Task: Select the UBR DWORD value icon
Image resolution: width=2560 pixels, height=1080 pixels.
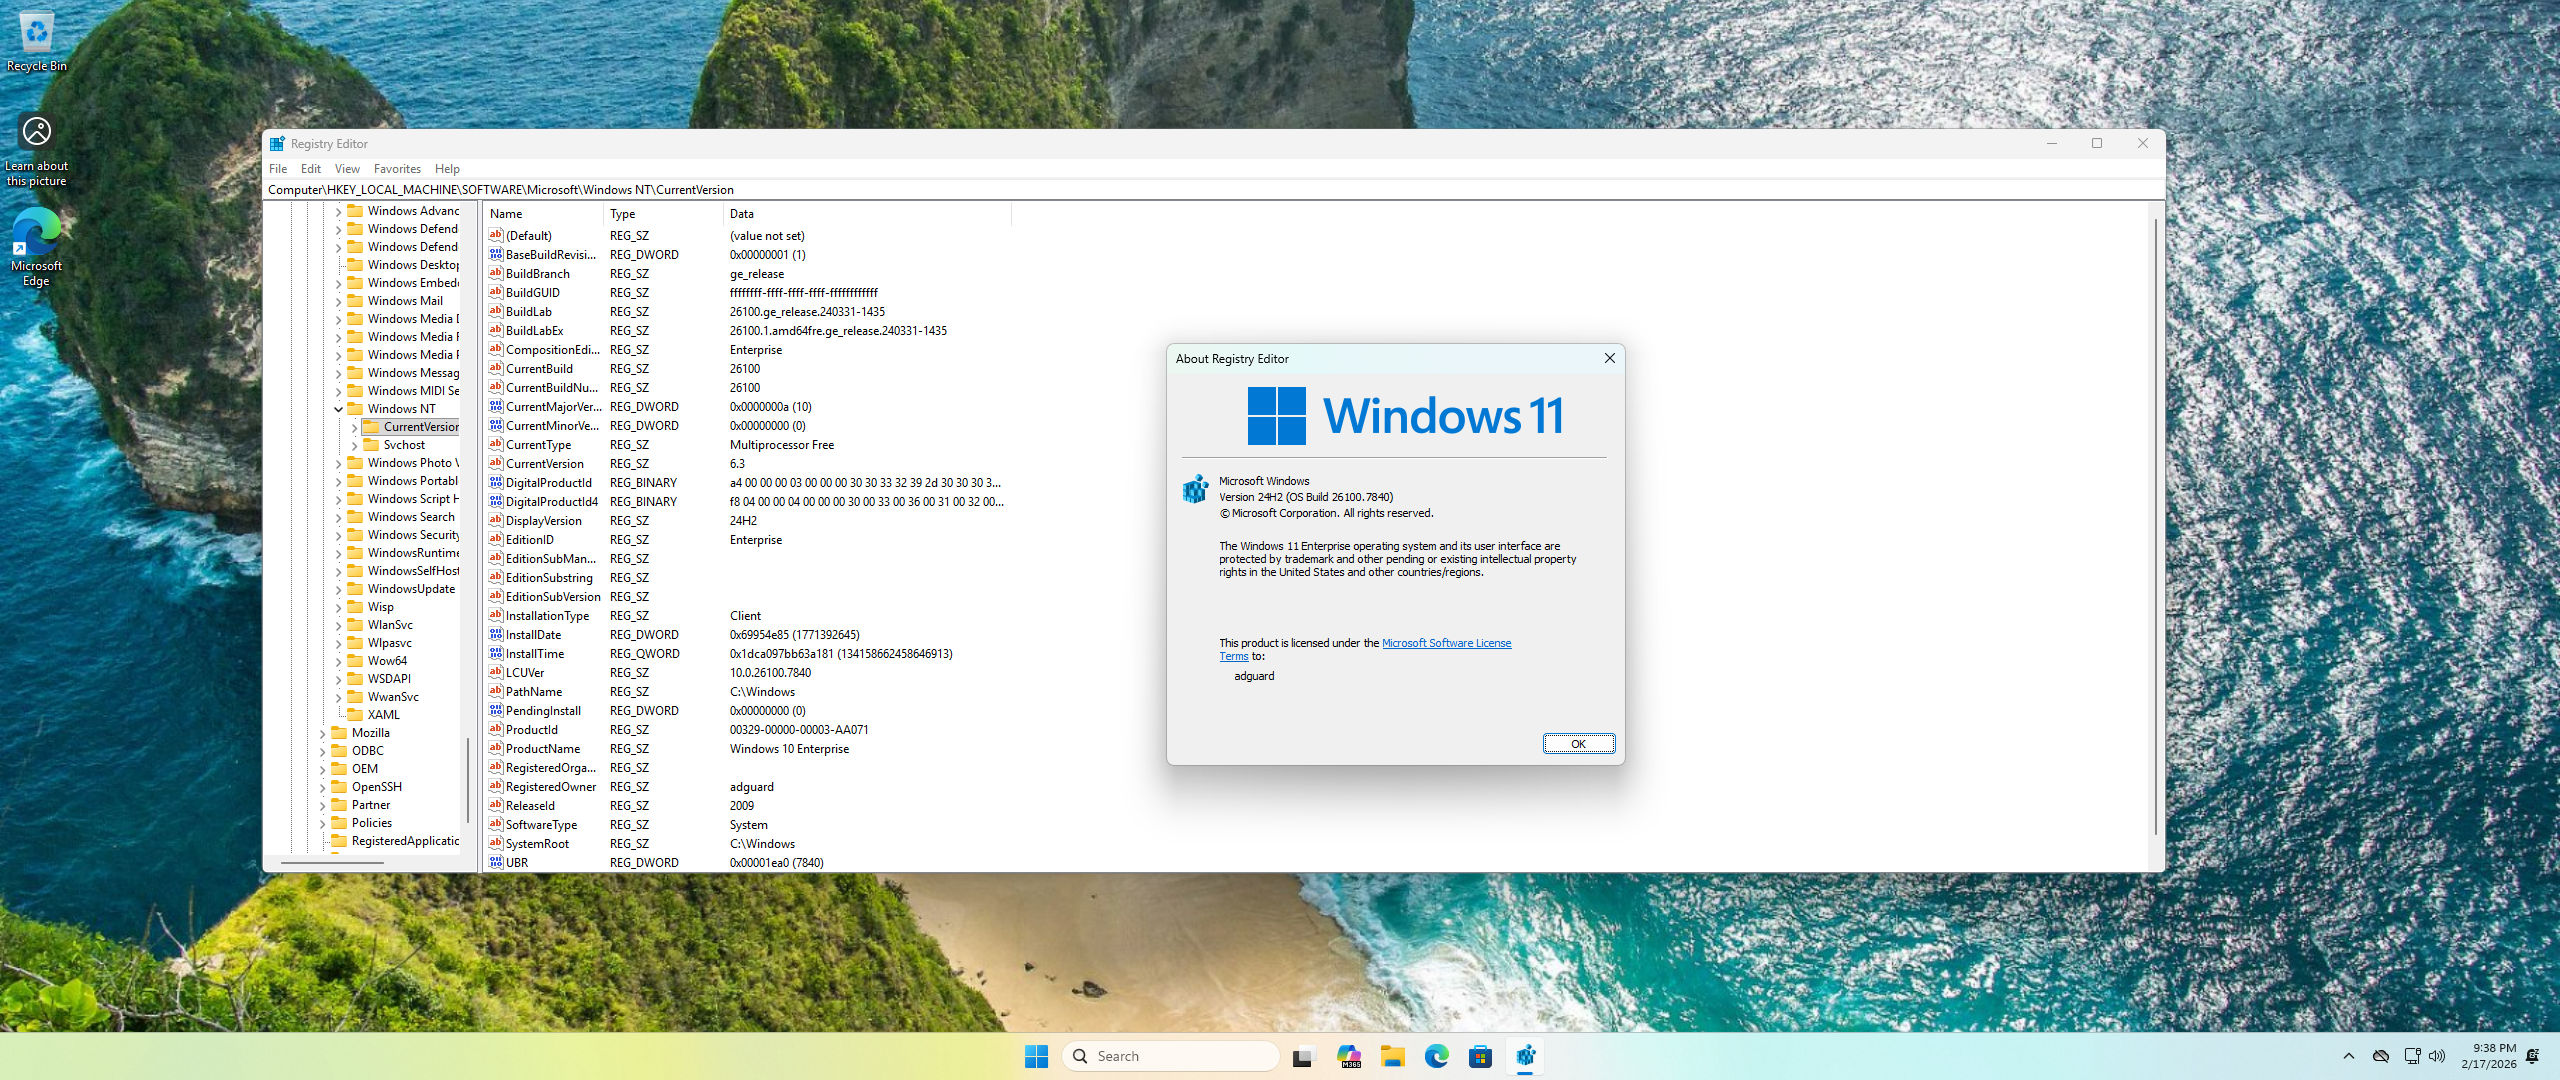Action: coord(496,862)
